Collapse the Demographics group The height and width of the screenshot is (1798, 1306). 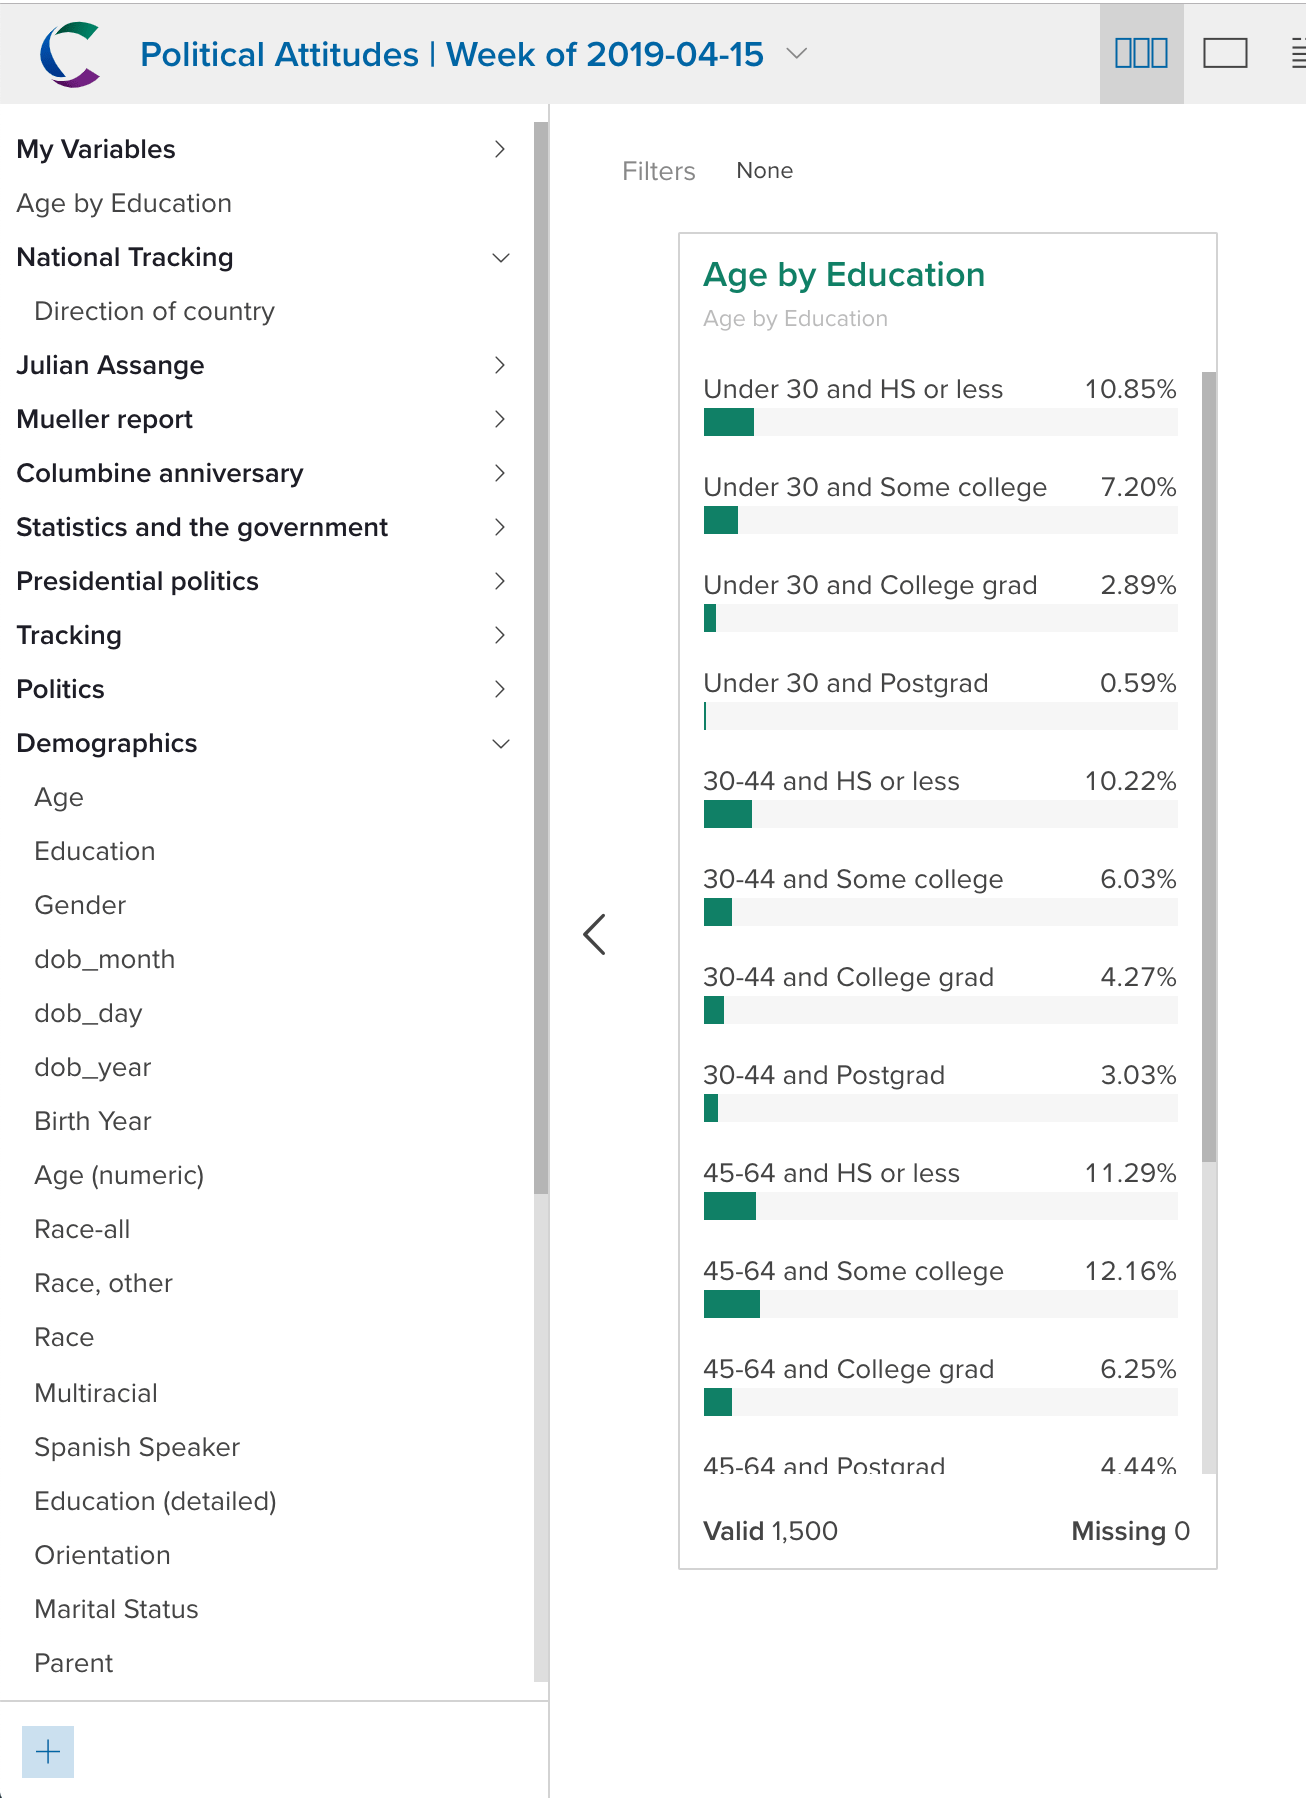(x=501, y=743)
